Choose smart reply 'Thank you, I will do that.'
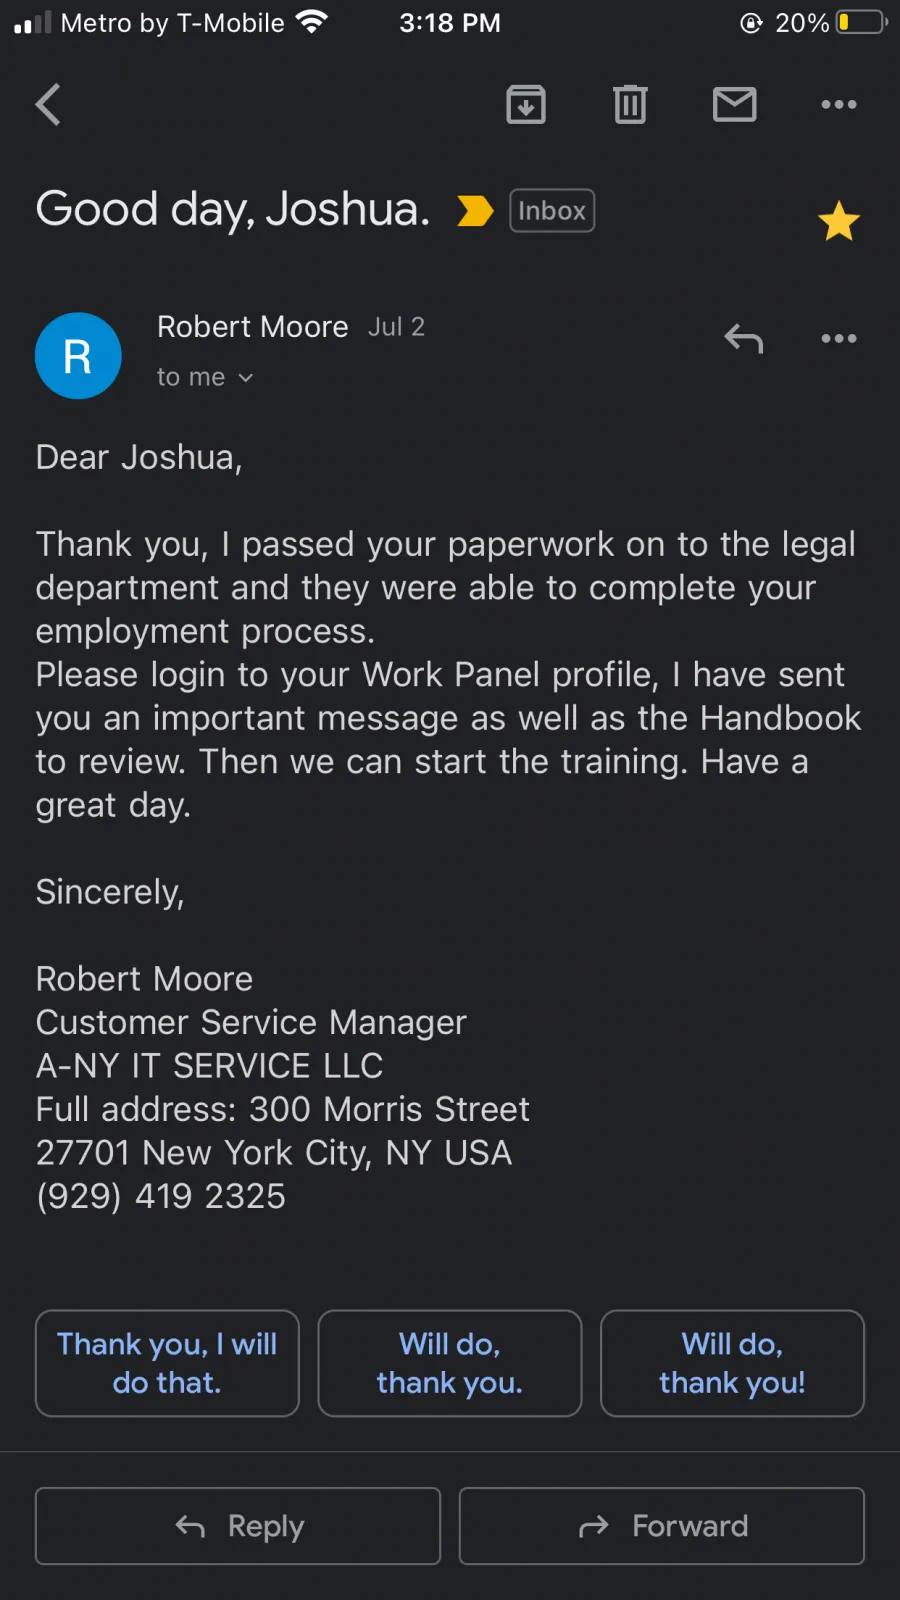The image size is (900, 1600). (167, 1363)
